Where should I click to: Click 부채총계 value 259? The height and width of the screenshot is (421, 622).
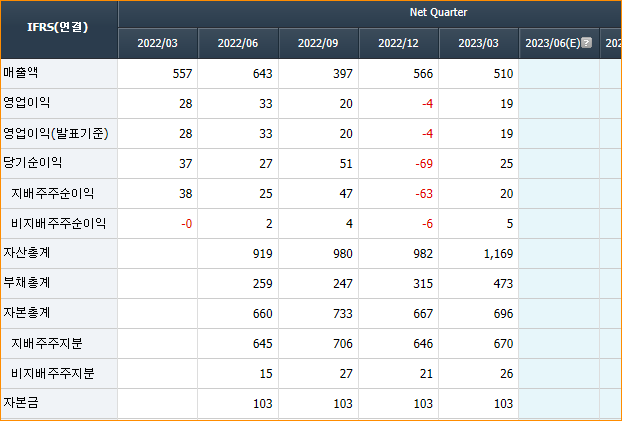tap(263, 284)
